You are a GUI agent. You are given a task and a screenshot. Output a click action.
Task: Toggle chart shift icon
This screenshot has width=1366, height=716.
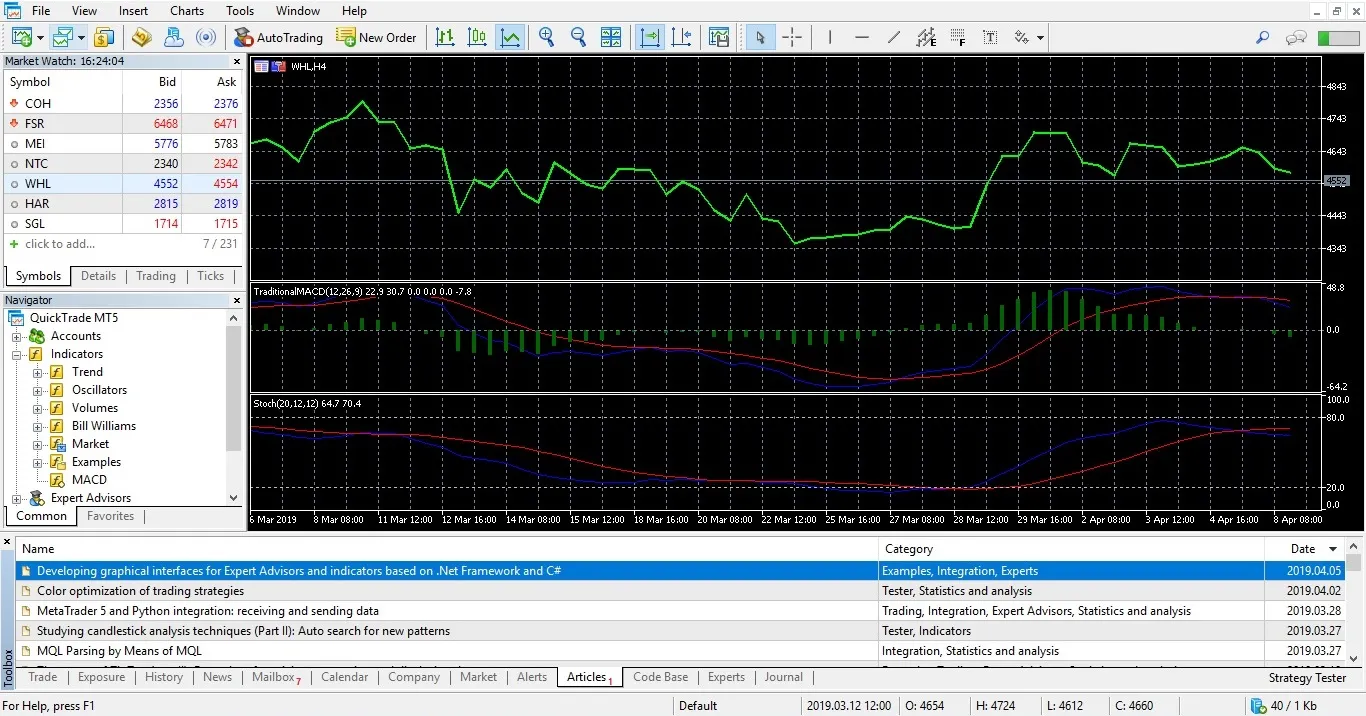click(x=682, y=37)
